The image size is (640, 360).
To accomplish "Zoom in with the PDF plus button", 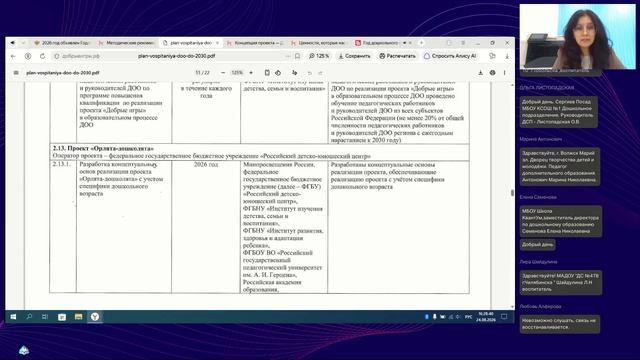I will tap(251, 73).
